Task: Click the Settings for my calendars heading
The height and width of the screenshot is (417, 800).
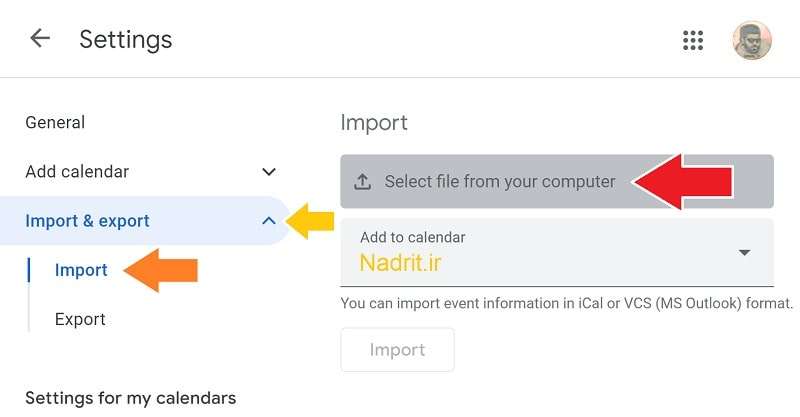Action: coord(131,398)
